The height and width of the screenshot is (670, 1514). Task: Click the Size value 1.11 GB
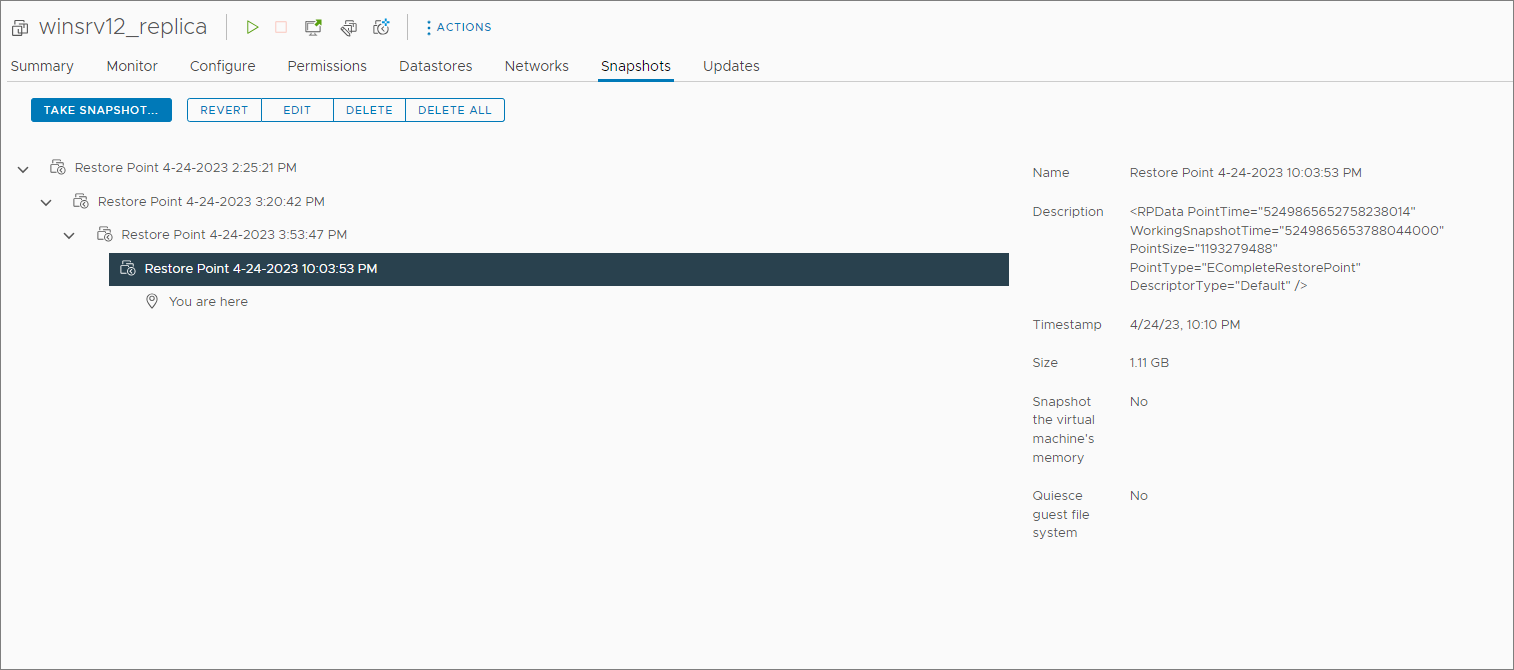[x=1149, y=363]
